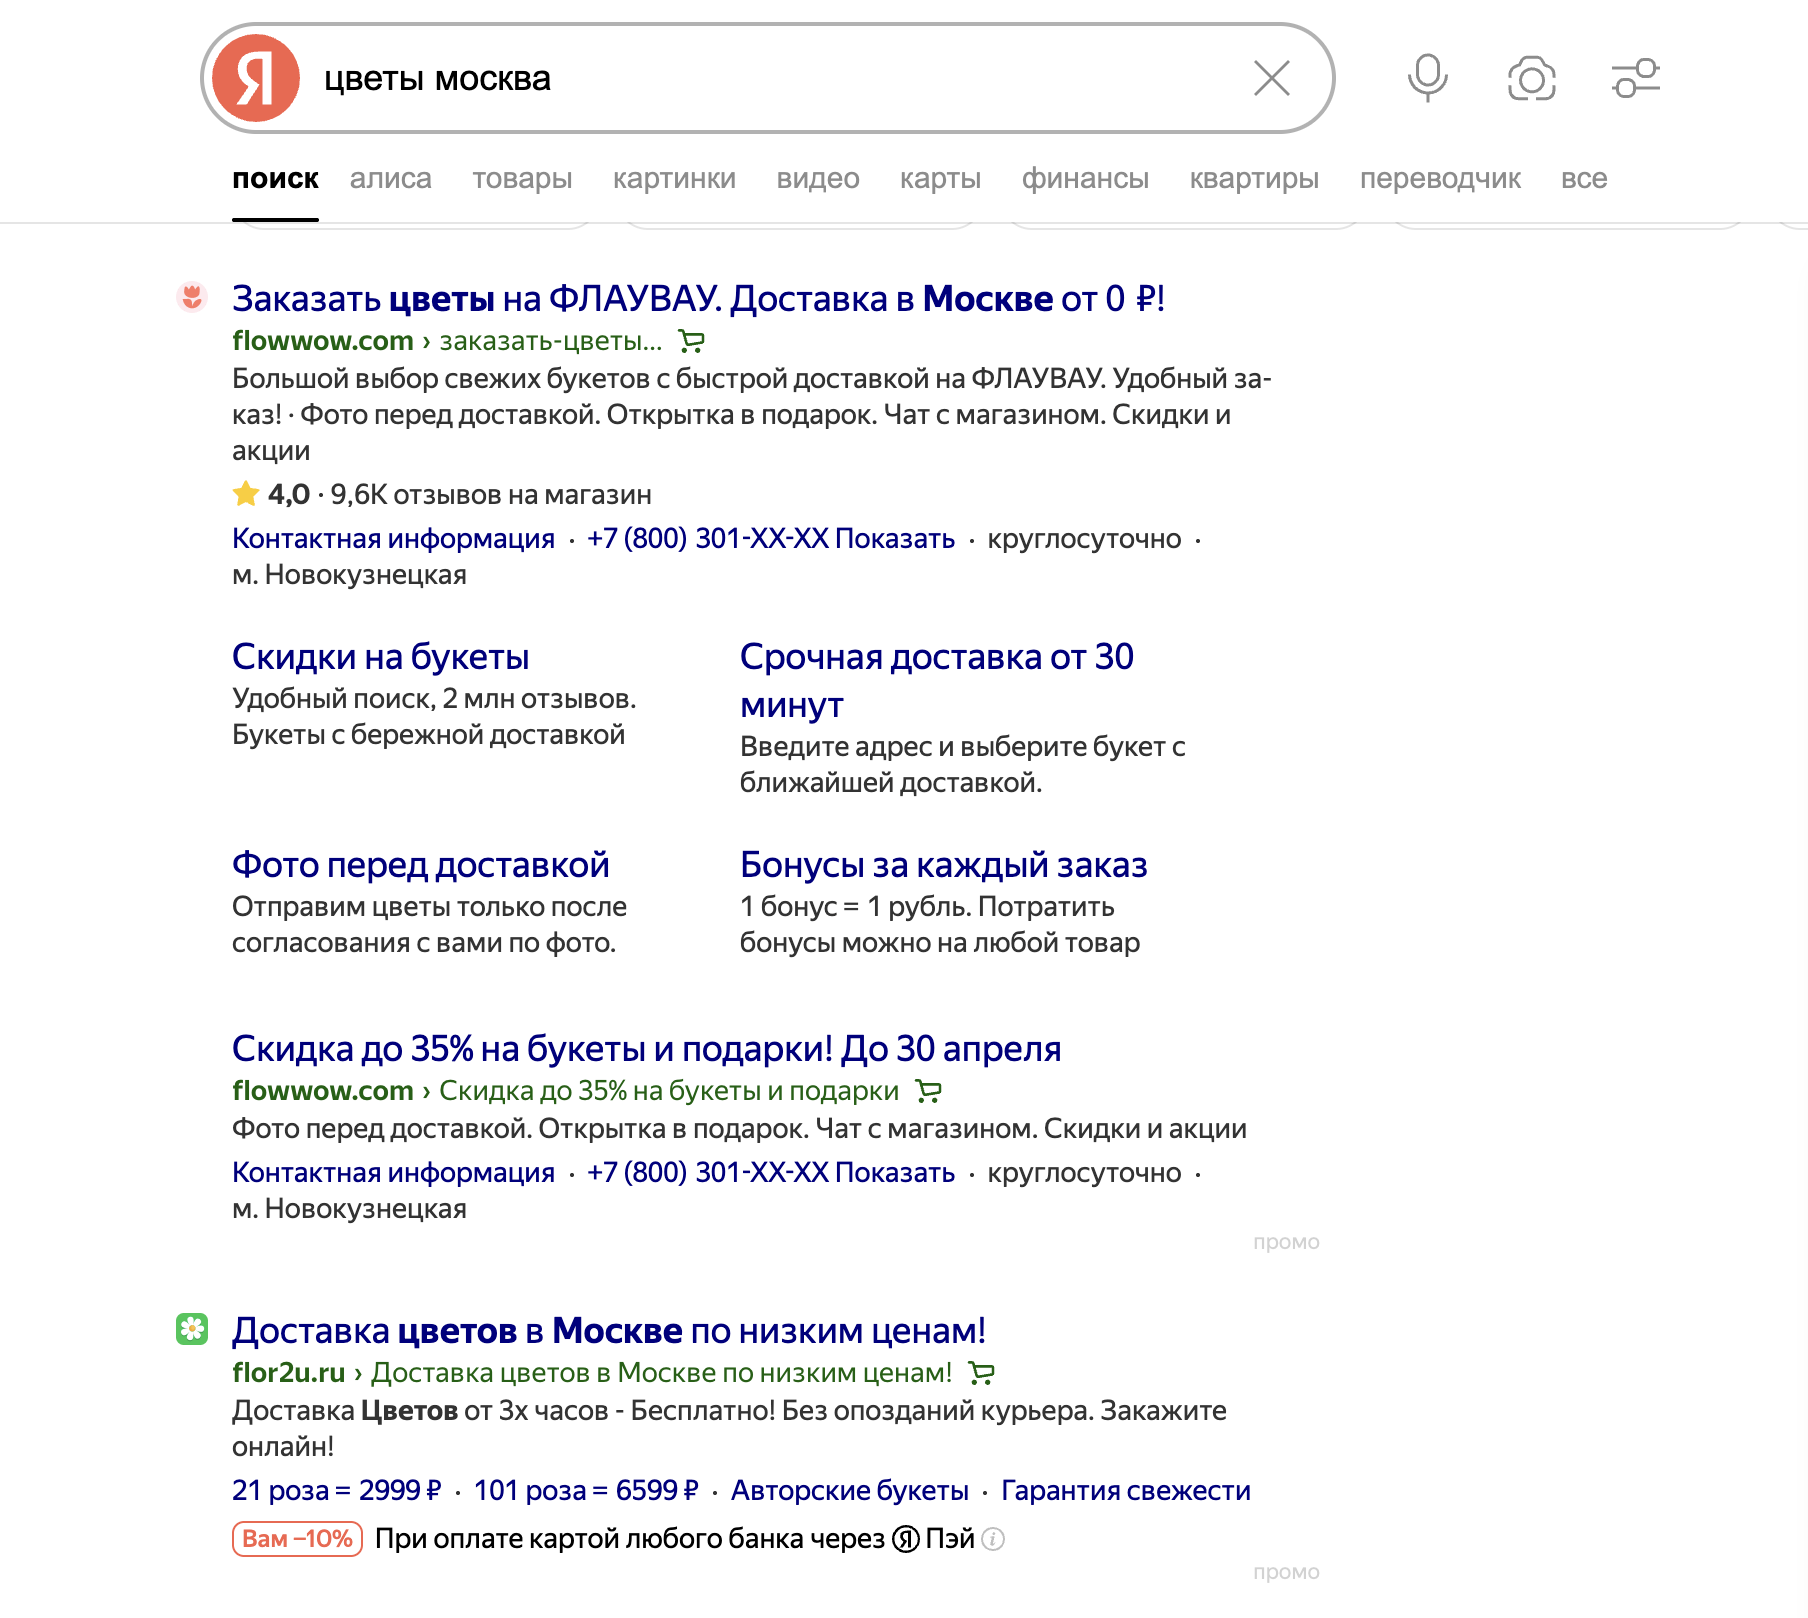Viewport: 1808px width, 1618px height.
Task: Clear the search query with the X
Action: click(1271, 78)
